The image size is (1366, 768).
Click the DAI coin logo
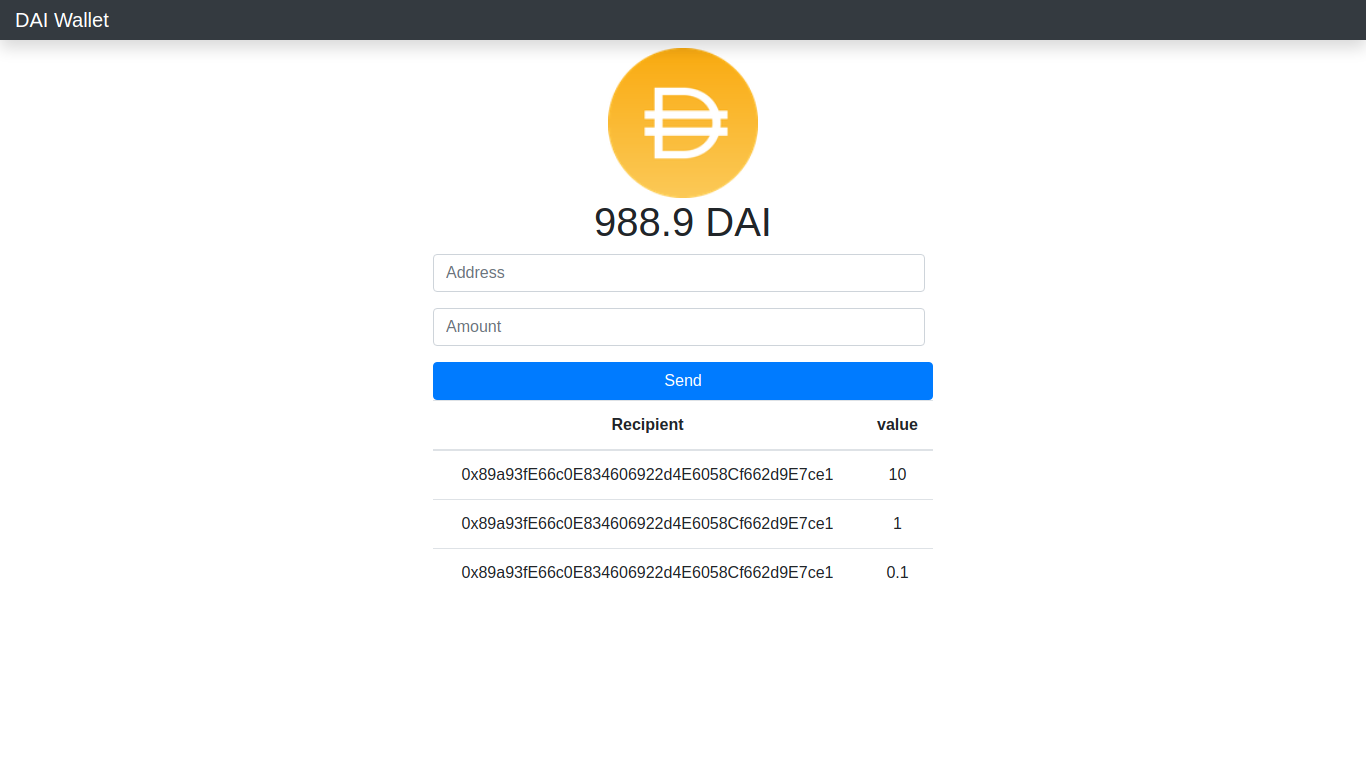tap(683, 123)
